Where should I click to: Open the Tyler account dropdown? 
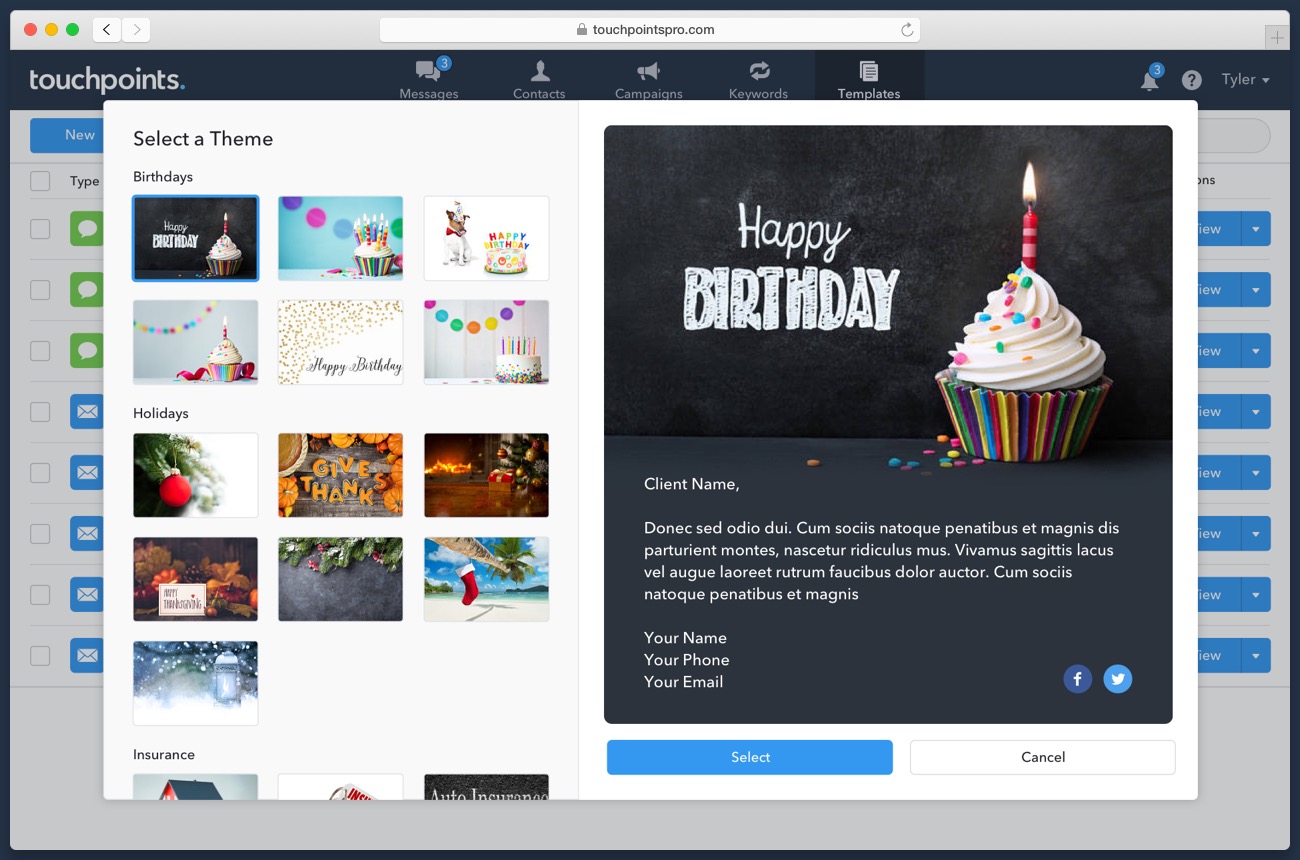[1243, 79]
